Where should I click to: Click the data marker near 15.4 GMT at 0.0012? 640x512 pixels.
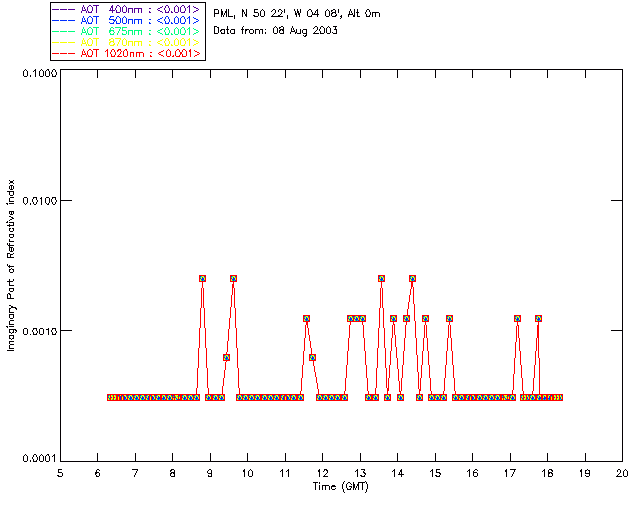tap(449, 318)
